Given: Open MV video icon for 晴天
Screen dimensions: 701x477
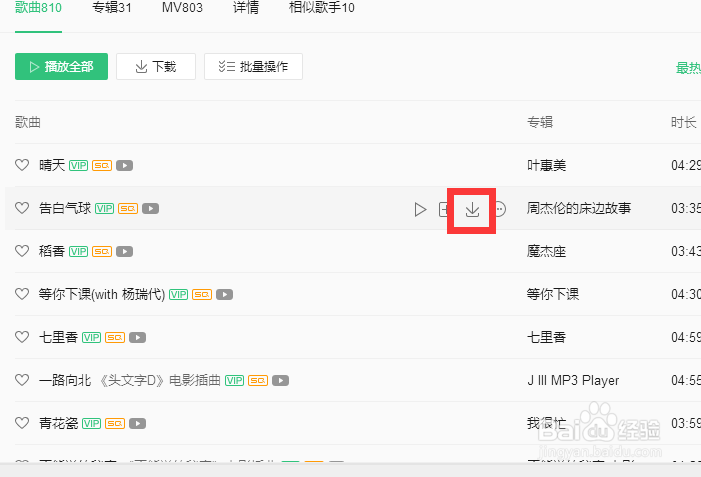Looking at the screenshot, I should 125,165.
